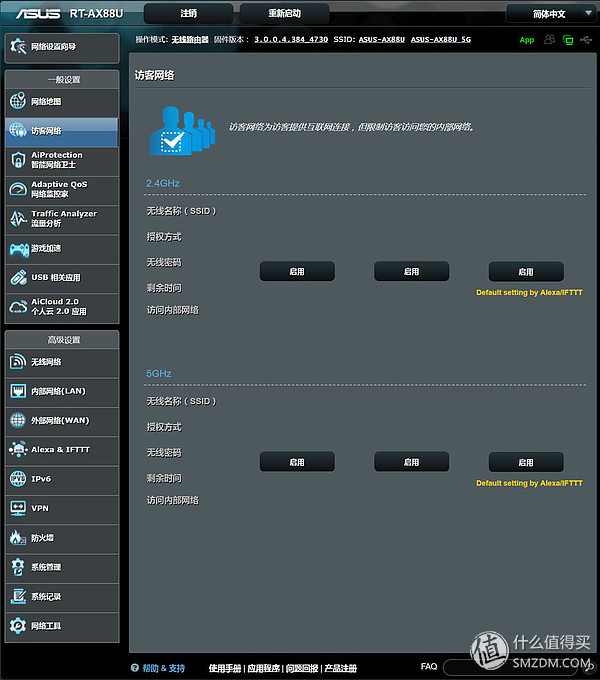Viewport: 600px width, 680px height.
Task: Click the 注销 logout button
Action: coord(189,13)
